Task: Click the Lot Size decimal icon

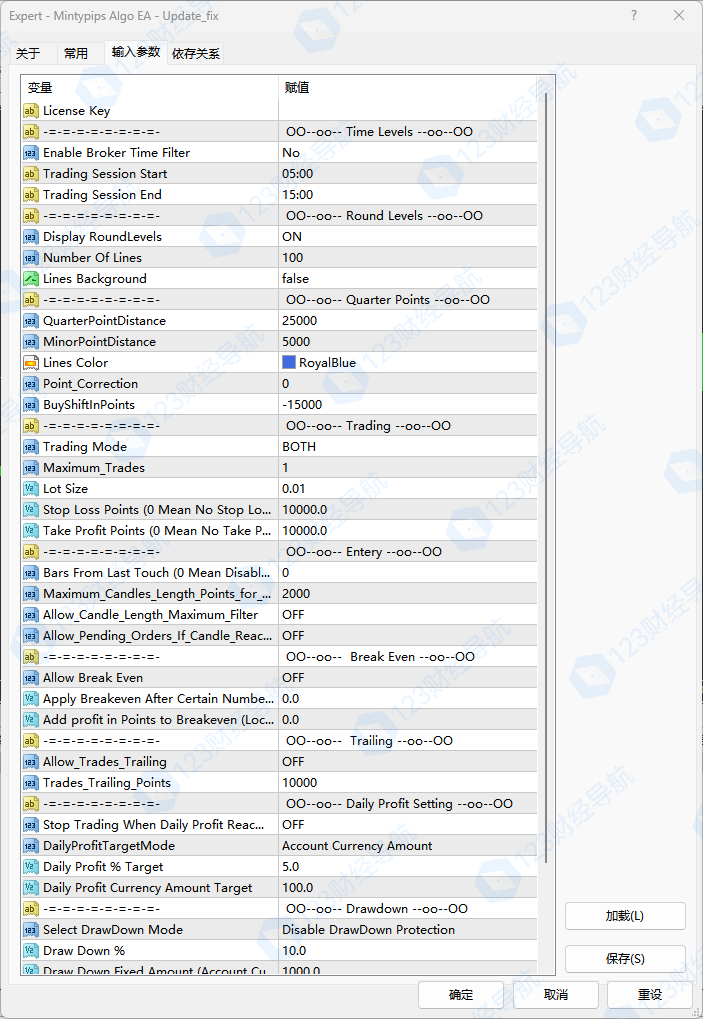Action: [x=31, y=489]
